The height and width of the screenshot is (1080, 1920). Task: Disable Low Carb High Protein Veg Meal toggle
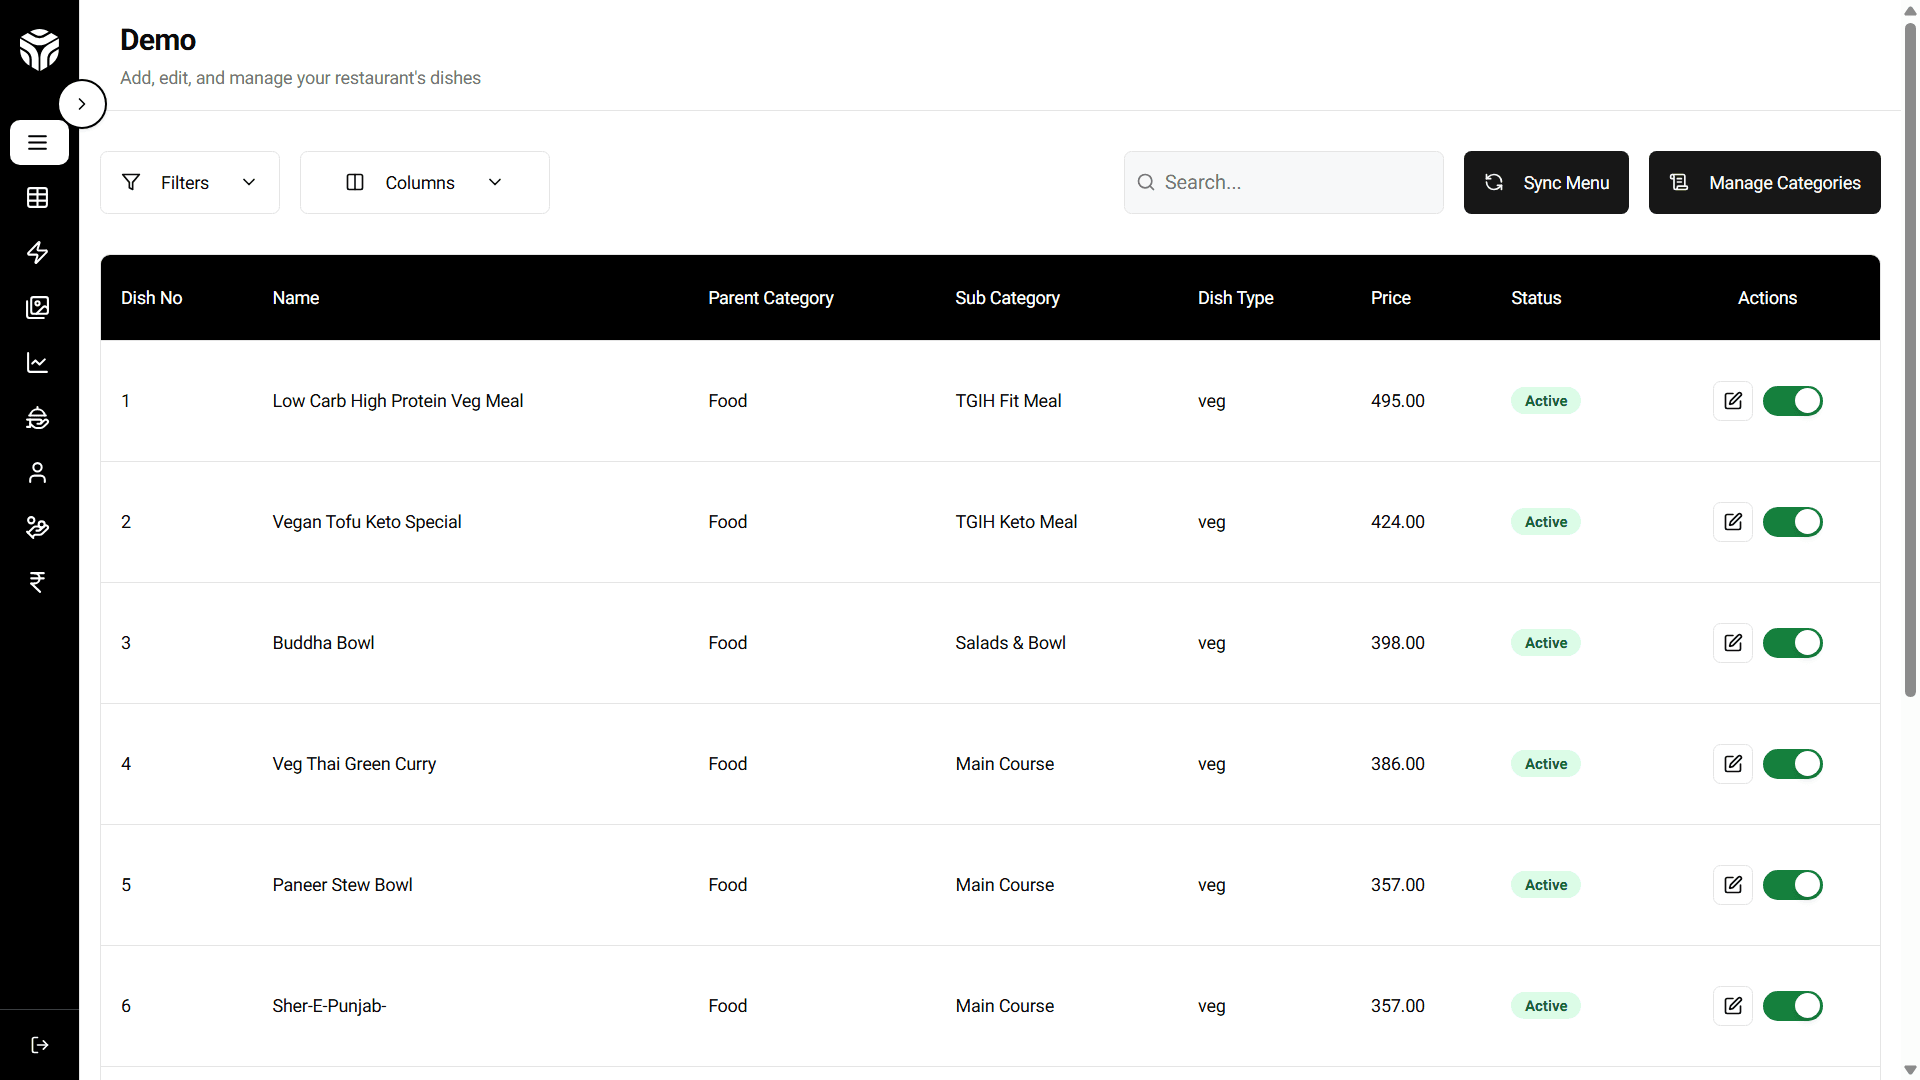[x=1792, y=401]
